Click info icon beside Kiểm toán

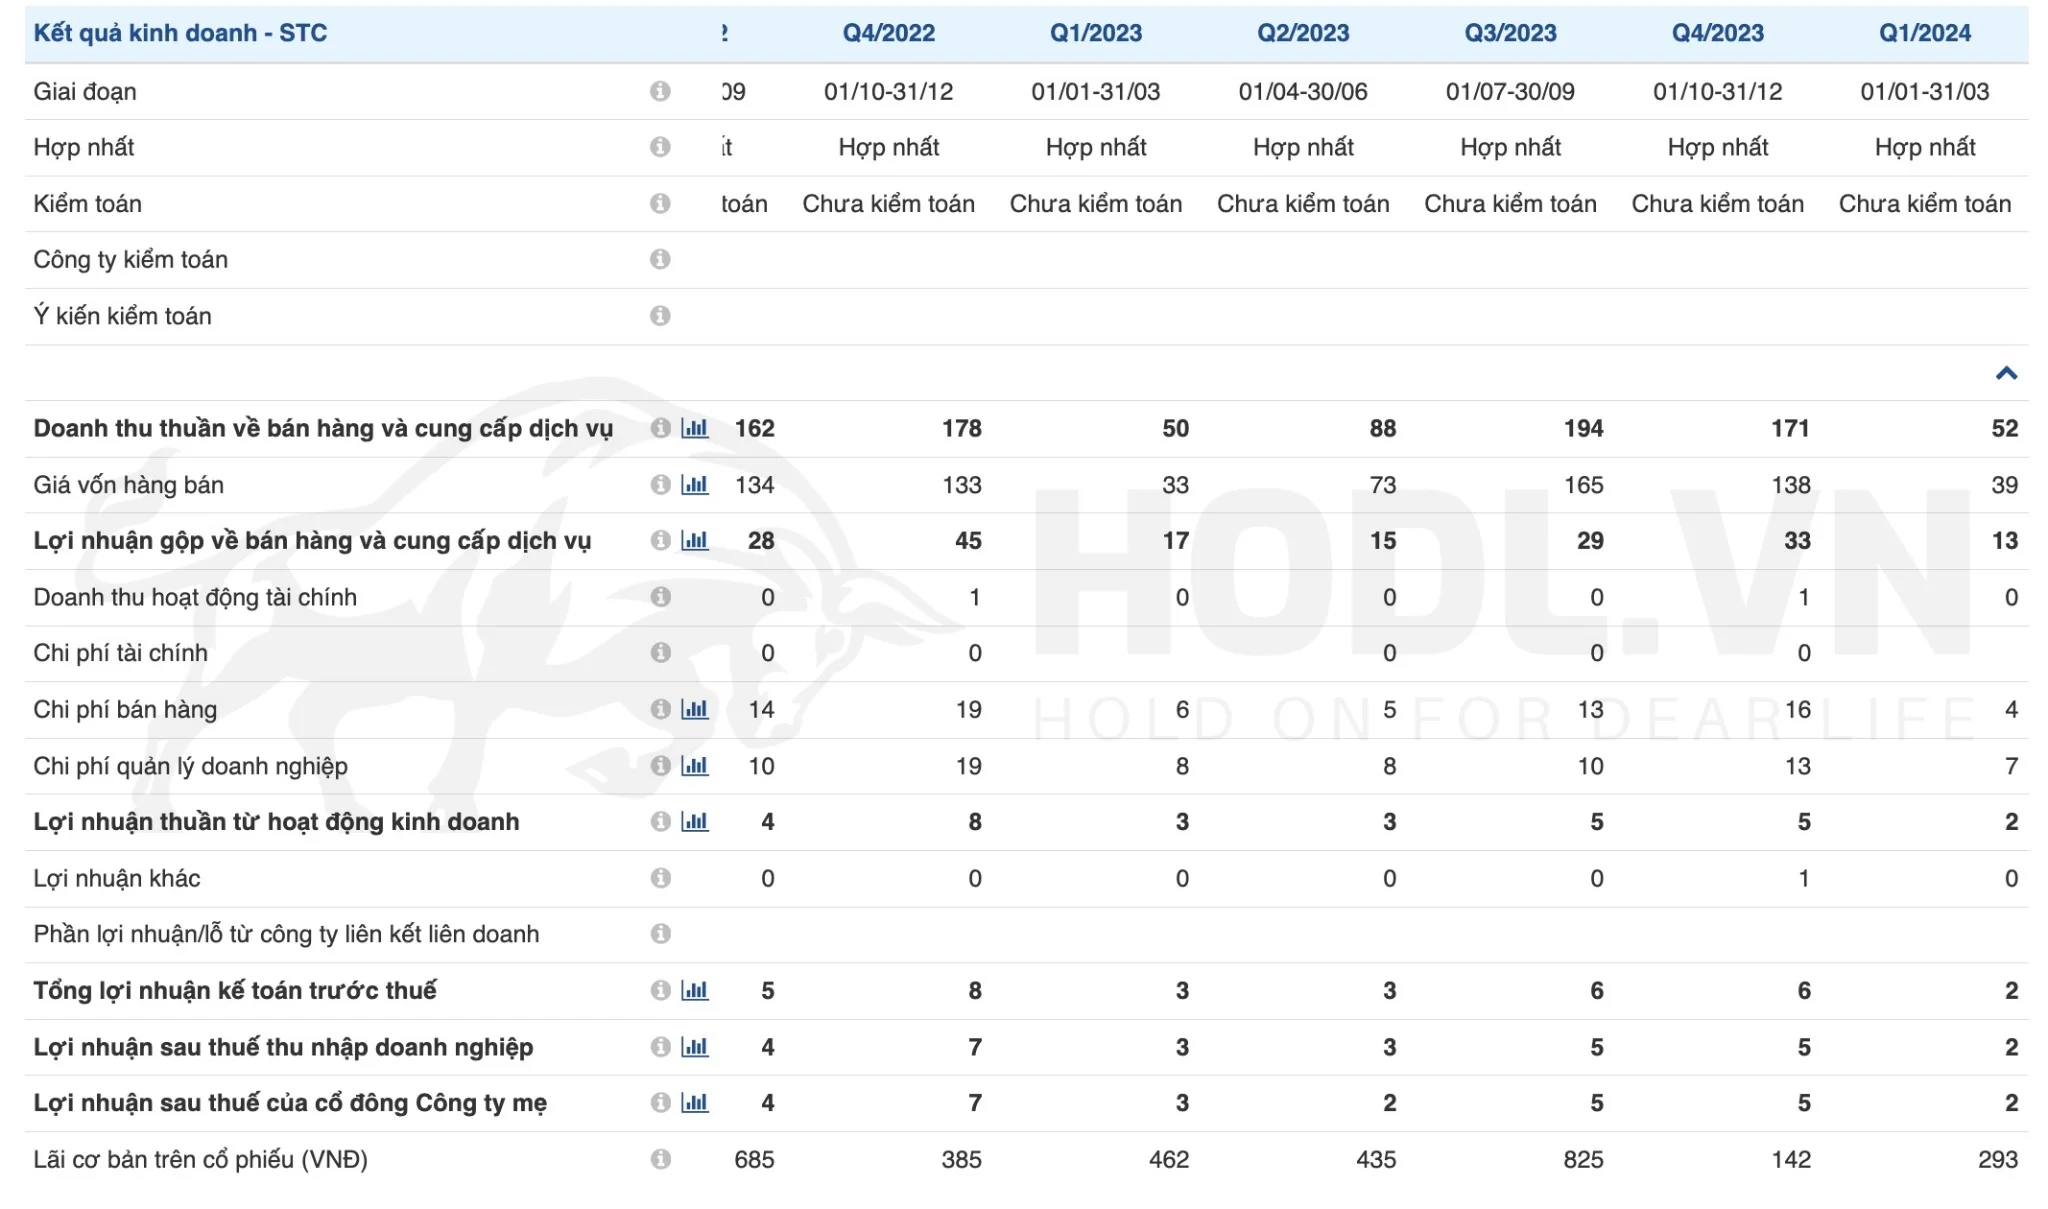click(x=660, y=204)
